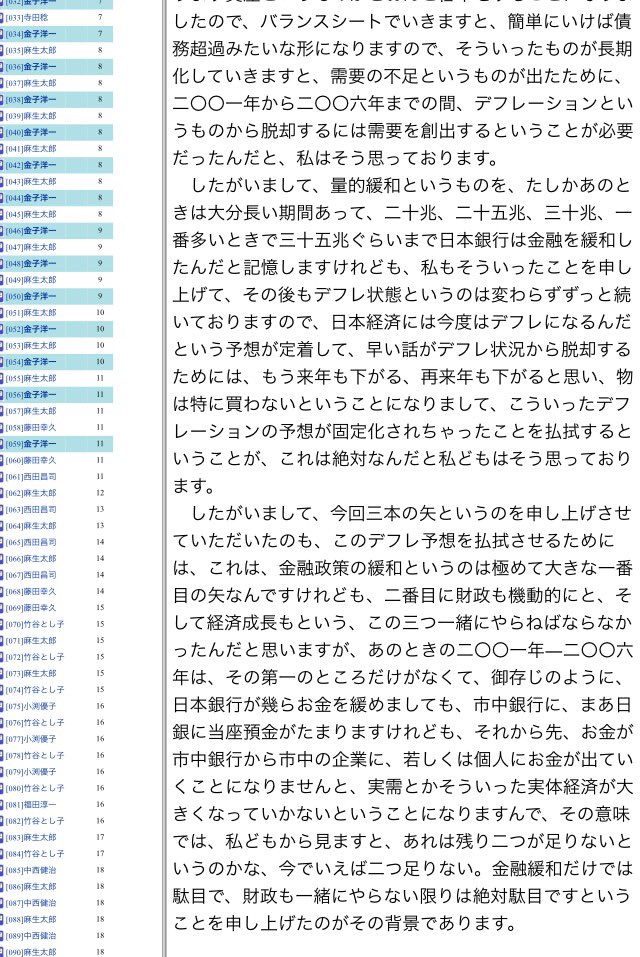Open speech [052]金子洋一
This screenshot has width=640, height=957.
[x=31, y=330]
